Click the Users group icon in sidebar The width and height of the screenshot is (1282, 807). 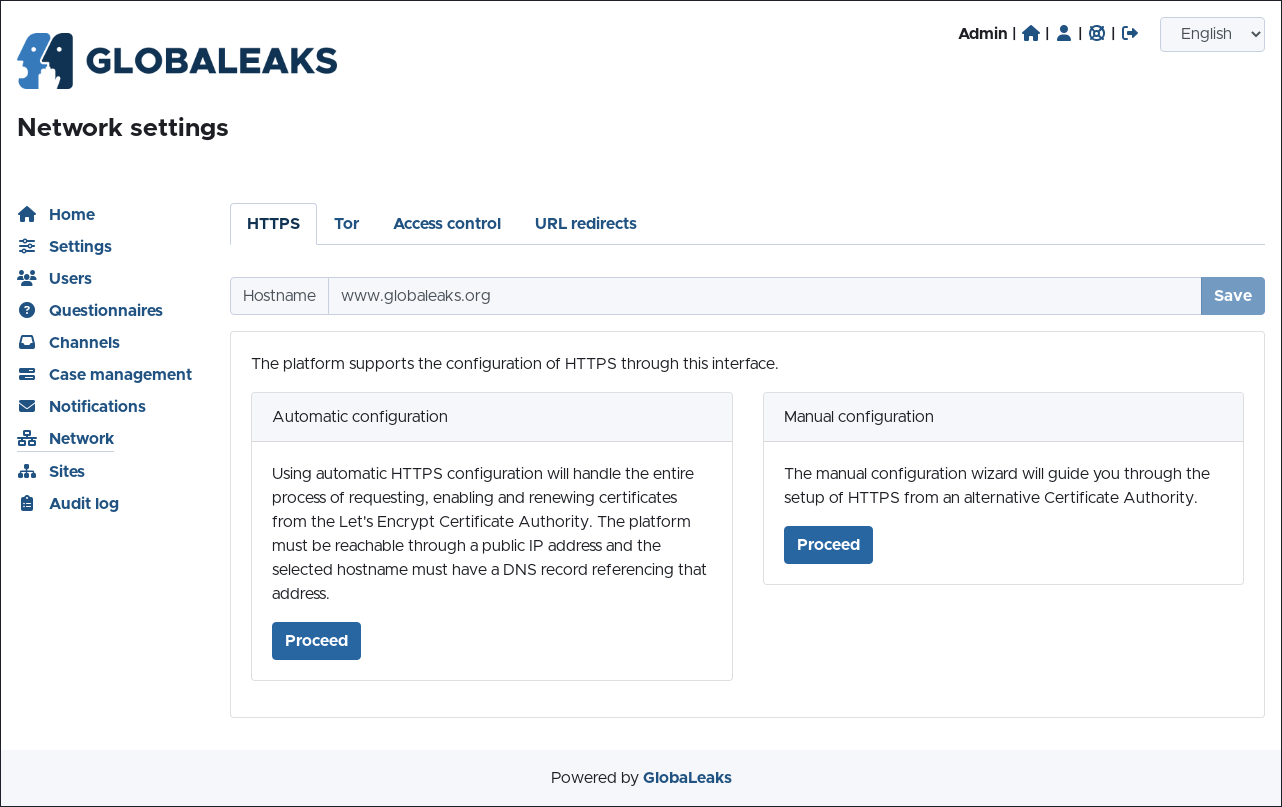[x=27, y=278]
